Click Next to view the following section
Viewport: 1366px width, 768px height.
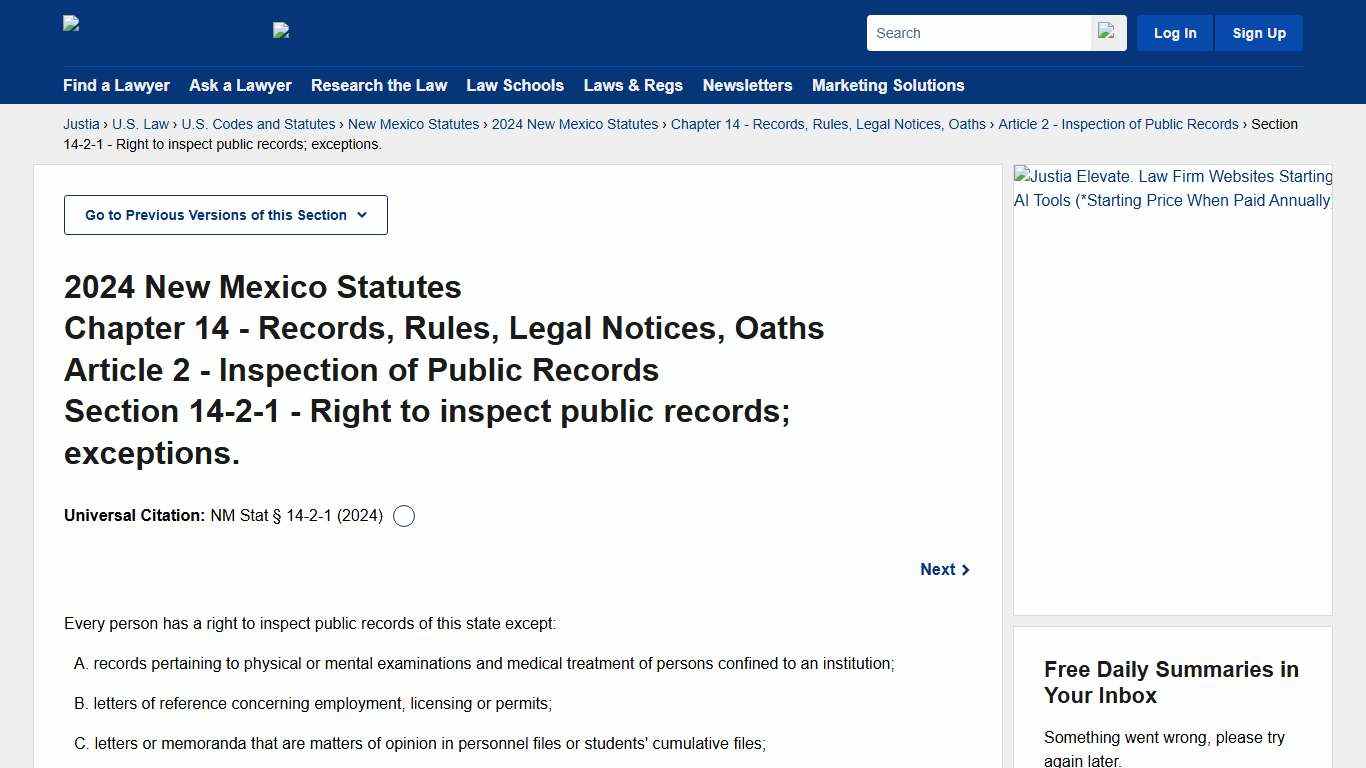937,569
